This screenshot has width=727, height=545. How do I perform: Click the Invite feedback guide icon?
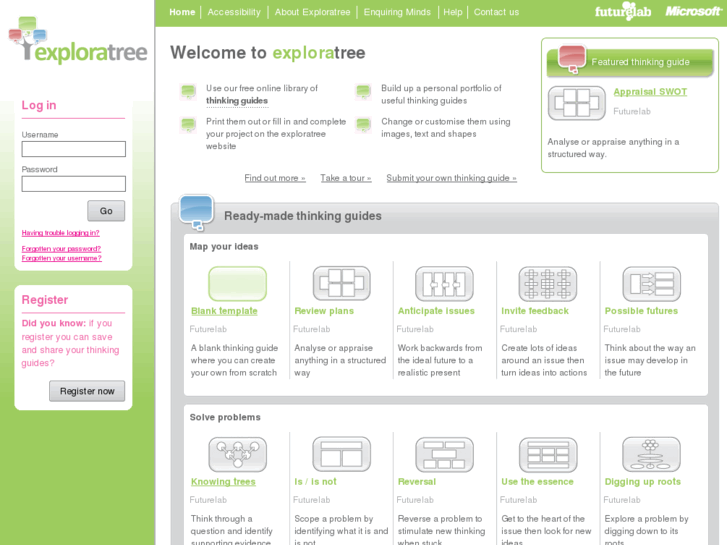pos(548,283)
